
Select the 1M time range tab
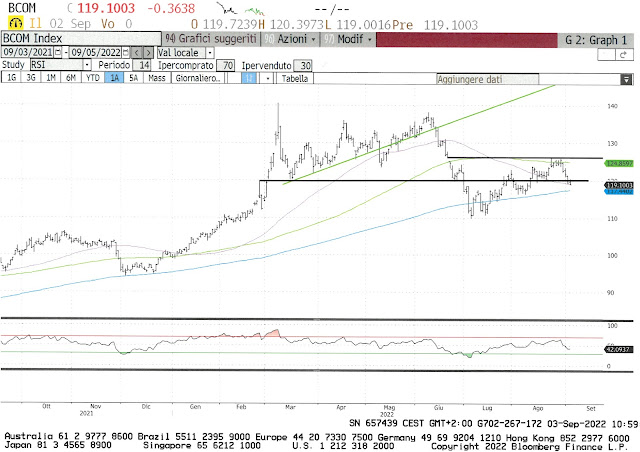click(51, 78)
